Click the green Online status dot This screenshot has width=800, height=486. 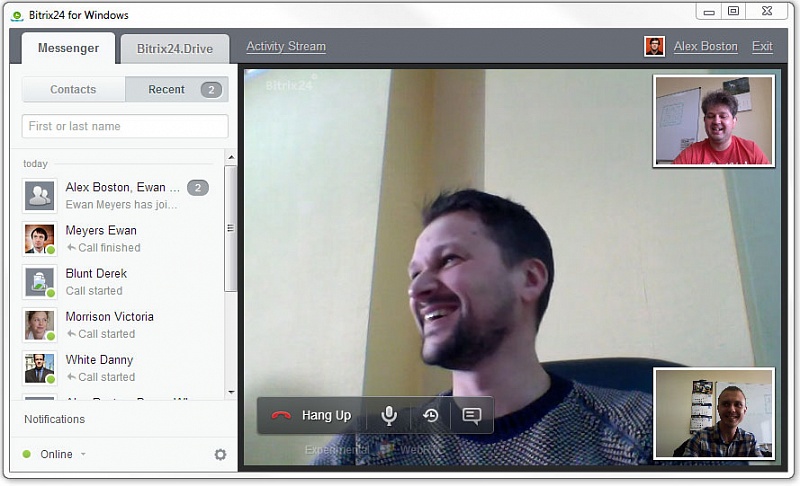27,454
